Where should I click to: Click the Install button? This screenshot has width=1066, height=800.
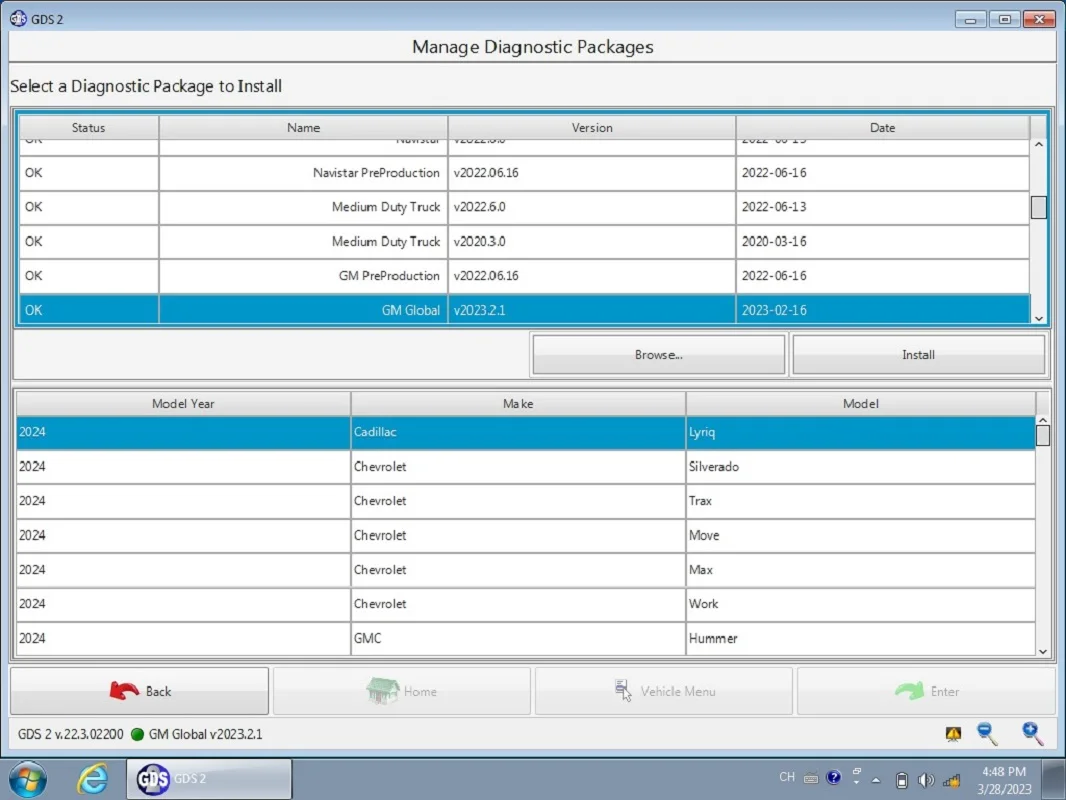(918, 355)
